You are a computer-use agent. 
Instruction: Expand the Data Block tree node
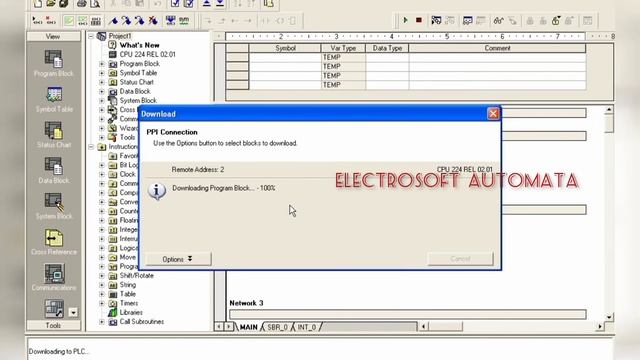tap(102, 91)
